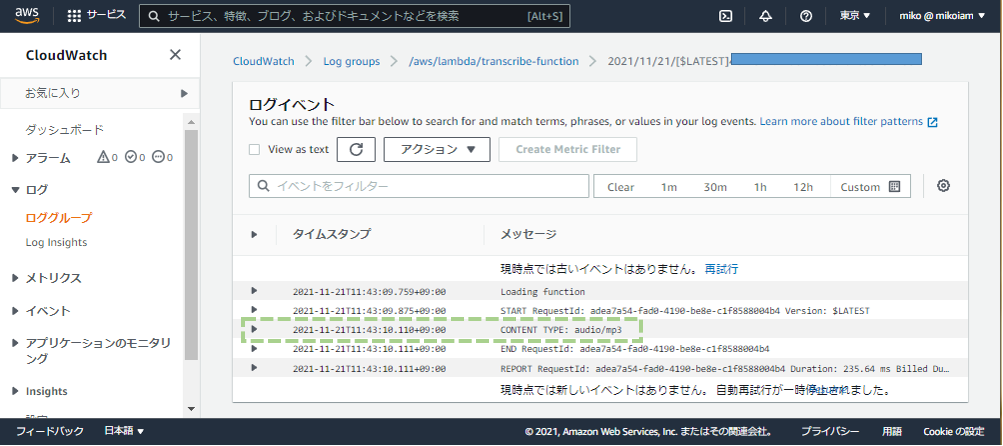Open the help question mark icon
Viewport: 1003px width, 446px height.
pos(806,16)
